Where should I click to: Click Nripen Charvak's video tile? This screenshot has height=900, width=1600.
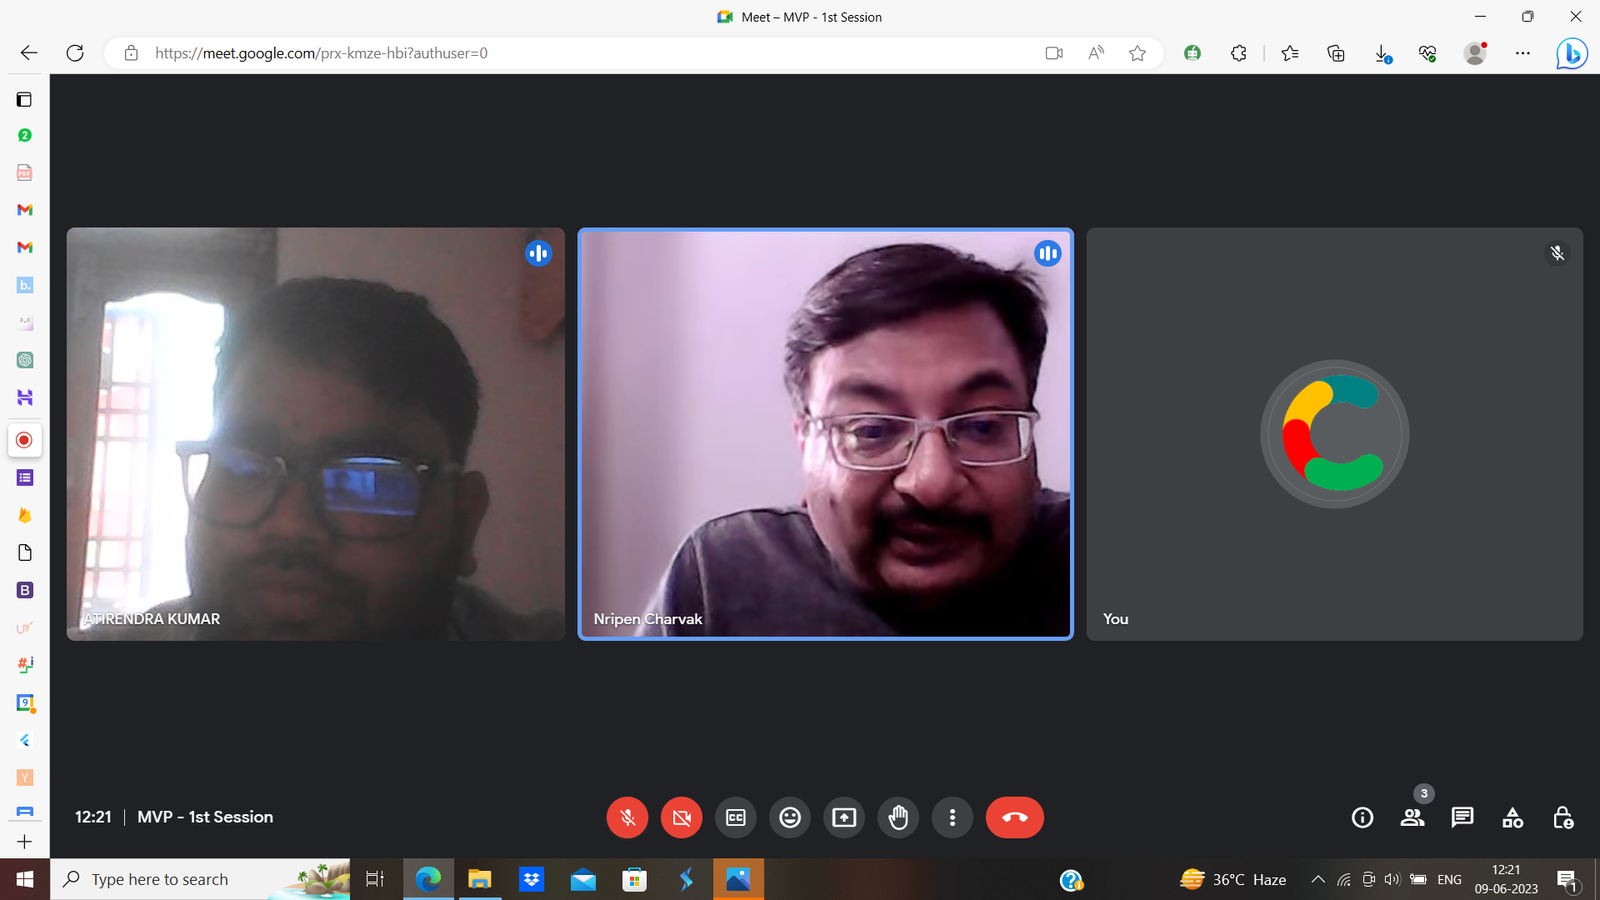[825, 434]
